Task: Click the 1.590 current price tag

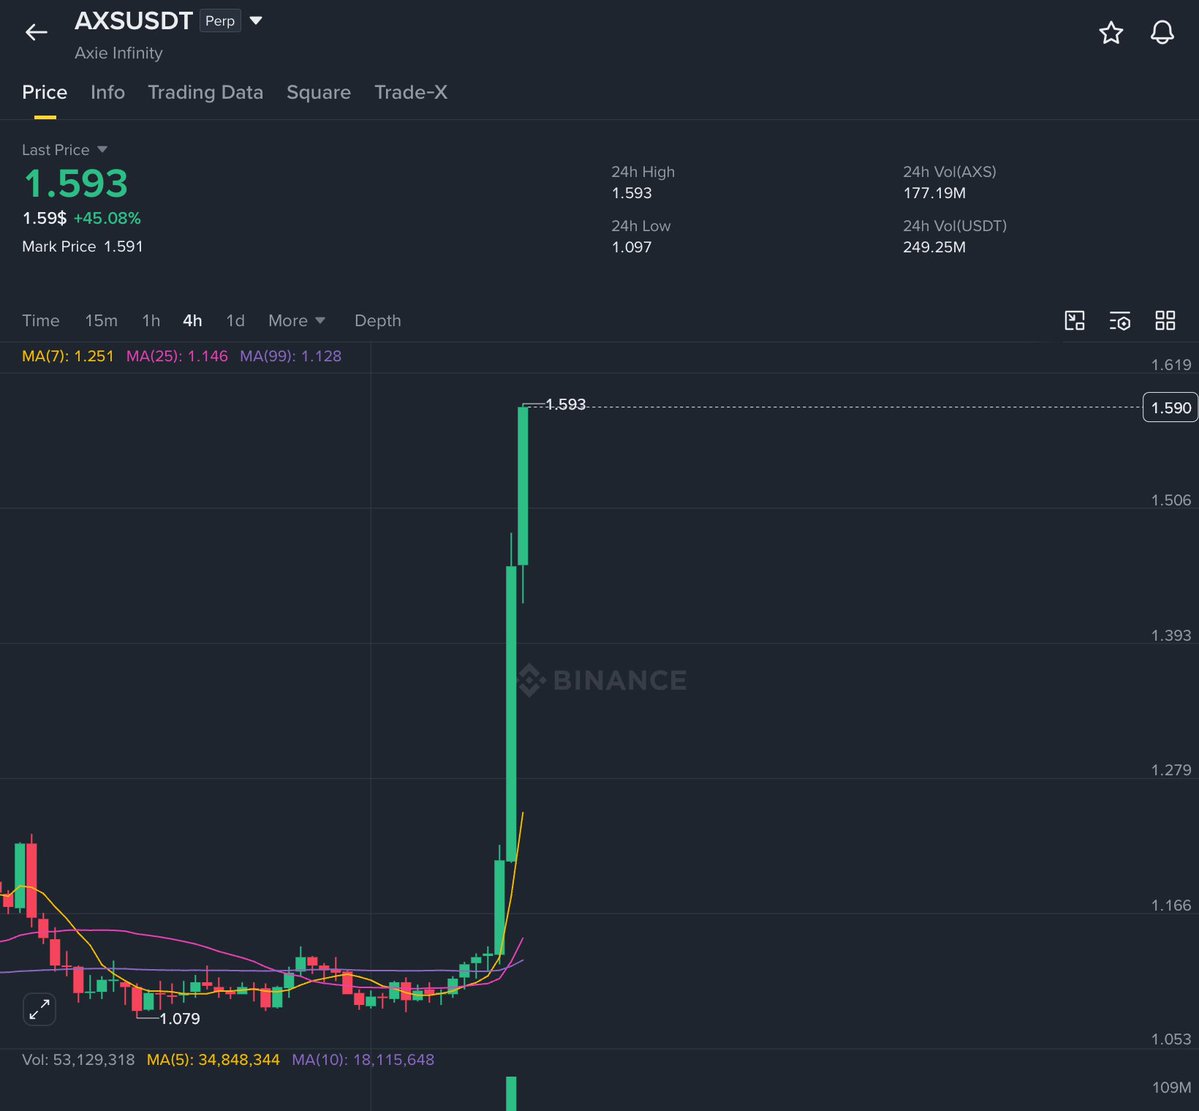Action: (1171, 408)
